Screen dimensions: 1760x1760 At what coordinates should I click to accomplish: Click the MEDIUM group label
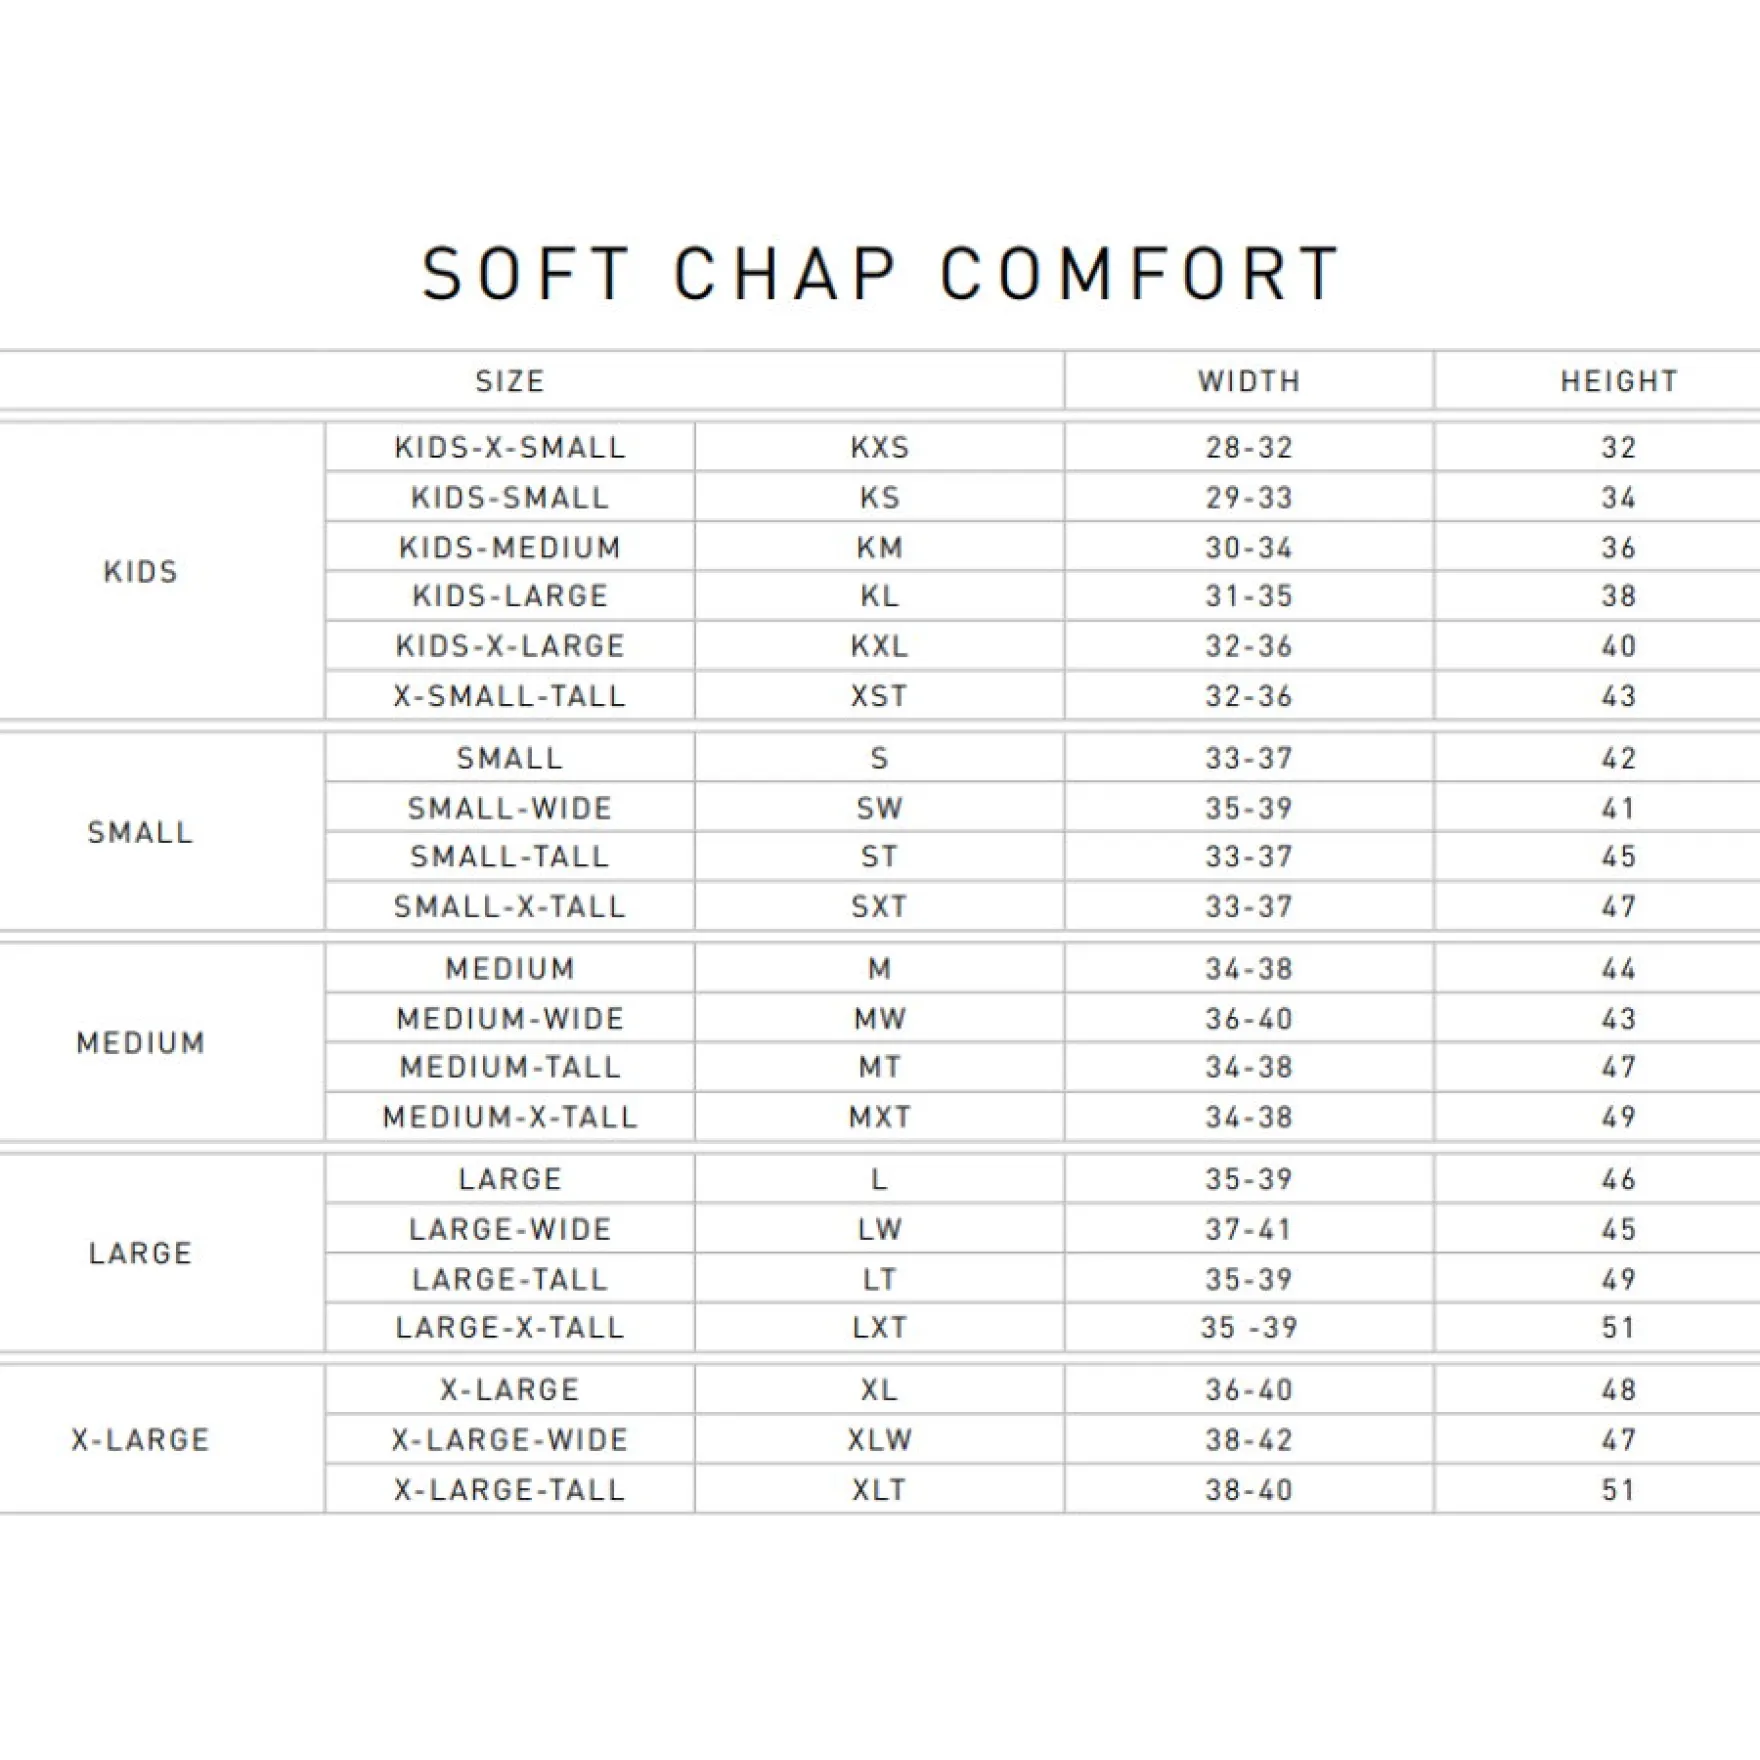[x=141, y=1043]
